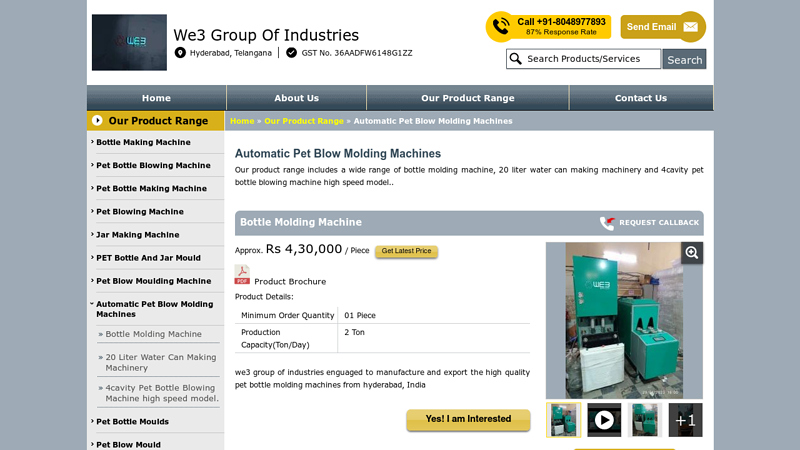Click the Automatic Pet Blow Molding Machines heading
Image resolution: width=800 pixels, height=450 pixels.
(338, 154)
